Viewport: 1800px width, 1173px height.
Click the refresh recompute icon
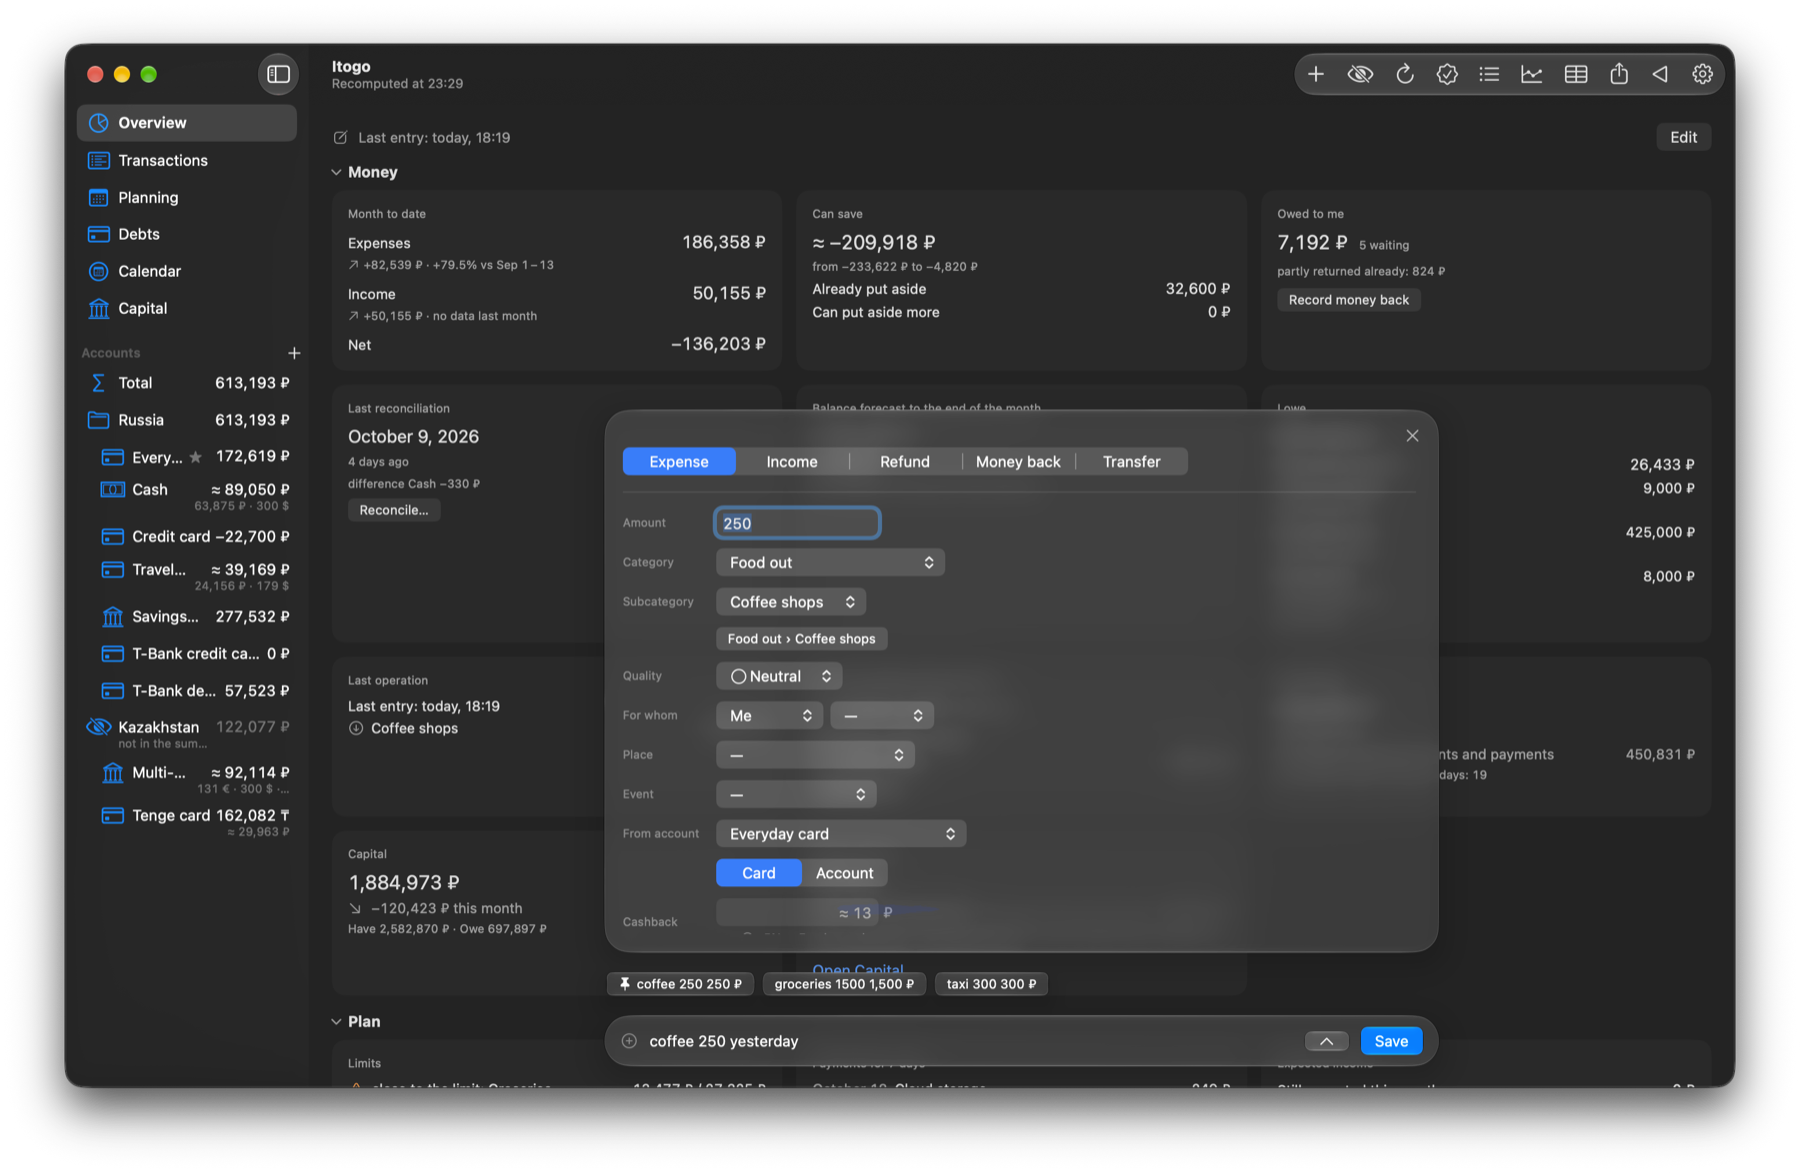click(x=1404, y=74)
